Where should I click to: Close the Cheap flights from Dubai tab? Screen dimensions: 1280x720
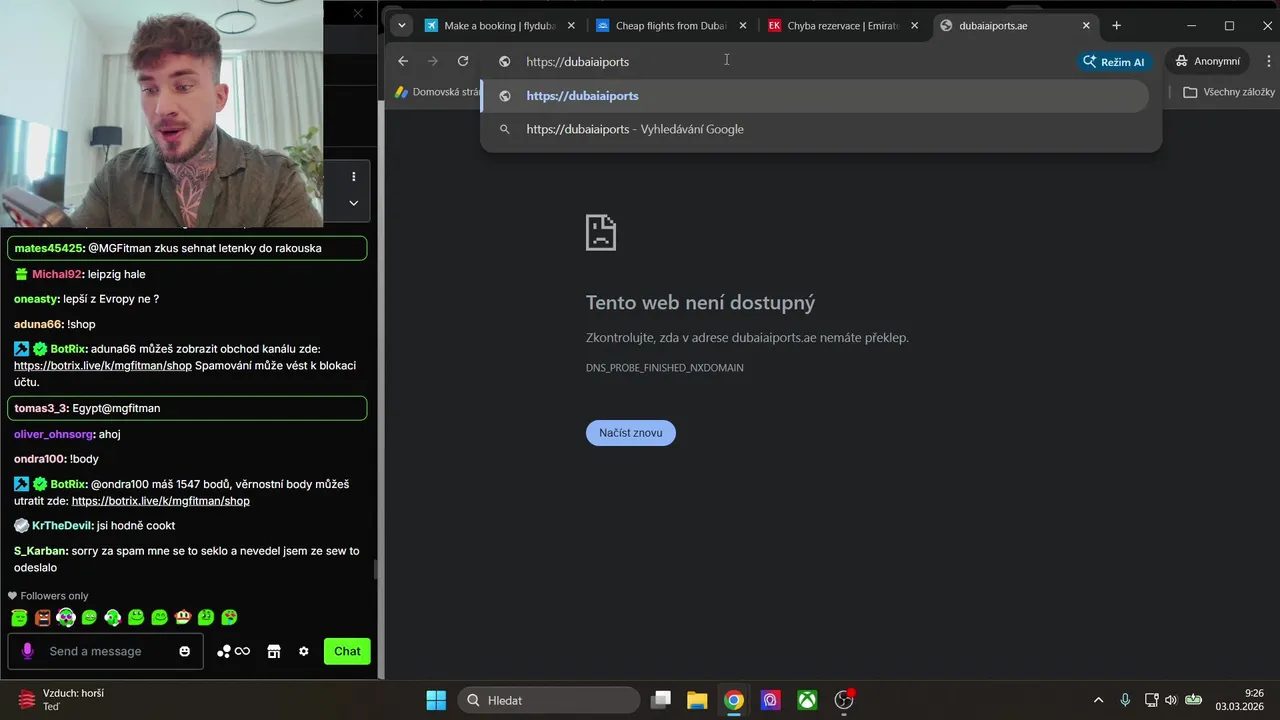click(742, 26)
